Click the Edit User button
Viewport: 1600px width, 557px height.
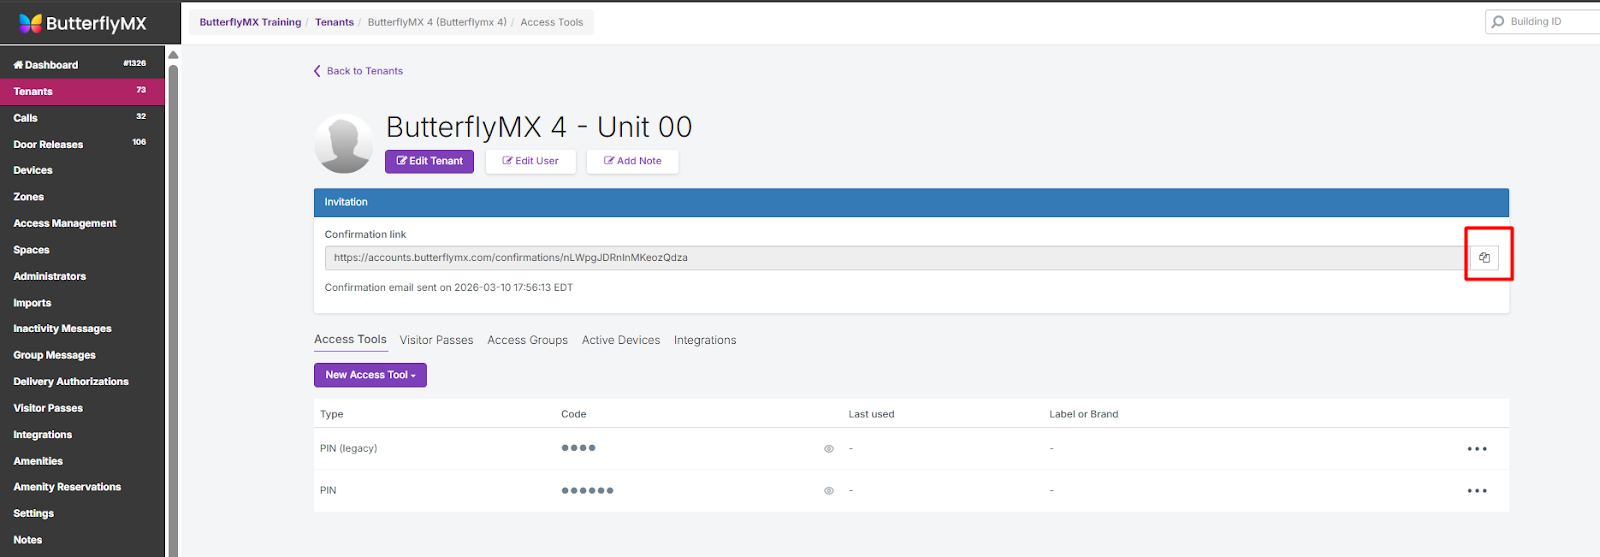coord(530,161)
